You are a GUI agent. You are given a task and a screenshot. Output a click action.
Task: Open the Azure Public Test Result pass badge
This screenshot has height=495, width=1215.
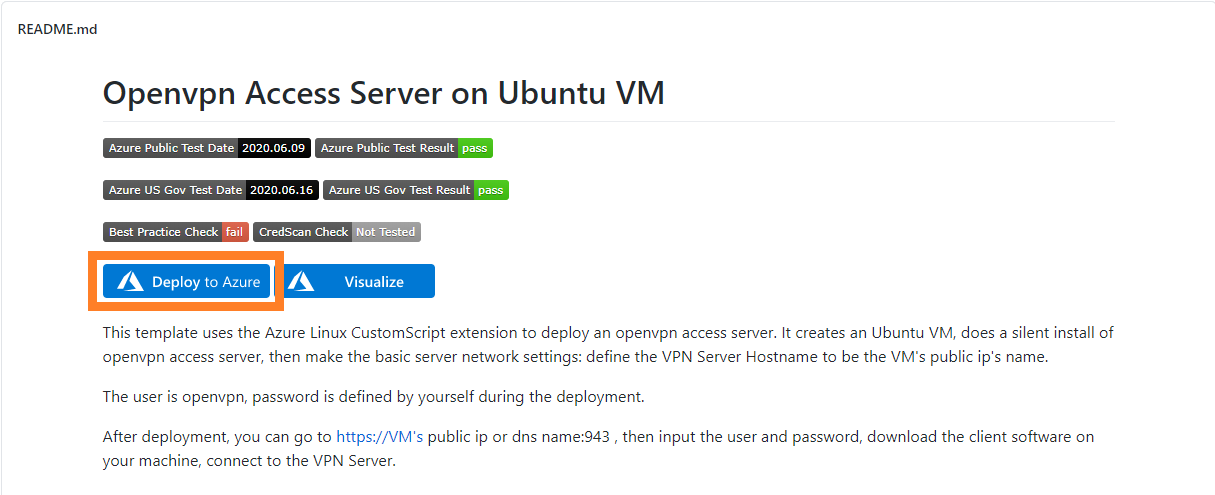coord(404,148)
